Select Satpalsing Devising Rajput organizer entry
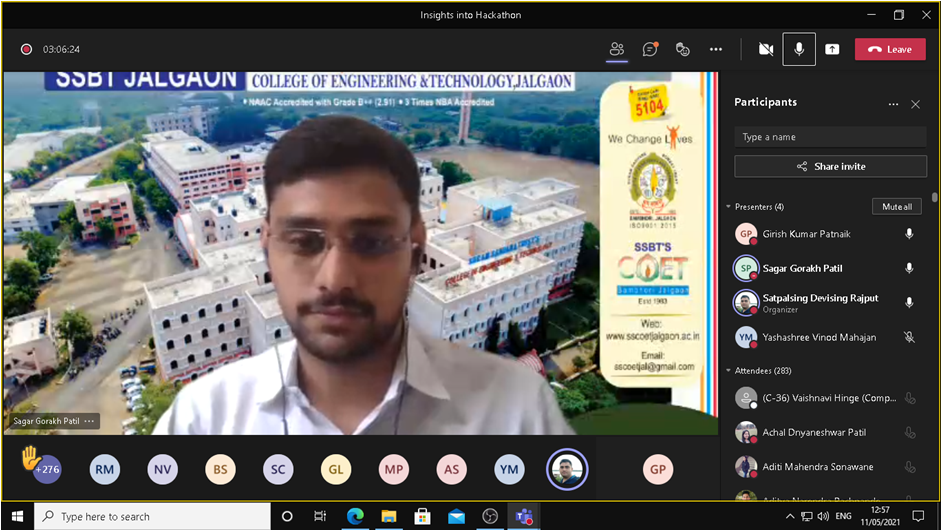This screenshot has width=942, height=531. (823, 303)
